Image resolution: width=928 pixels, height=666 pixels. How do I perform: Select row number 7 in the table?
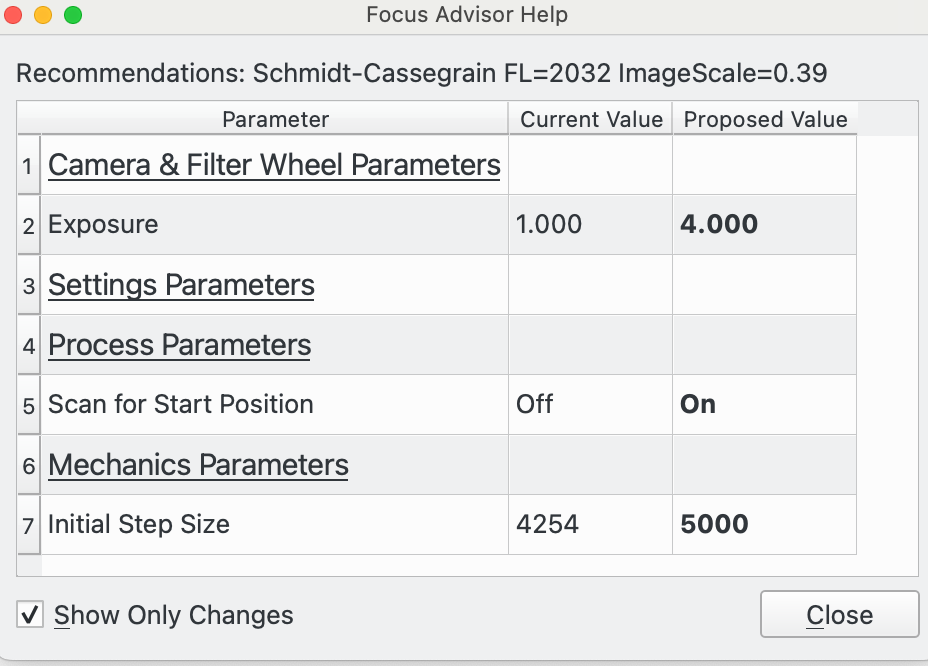tap(28, 524)
